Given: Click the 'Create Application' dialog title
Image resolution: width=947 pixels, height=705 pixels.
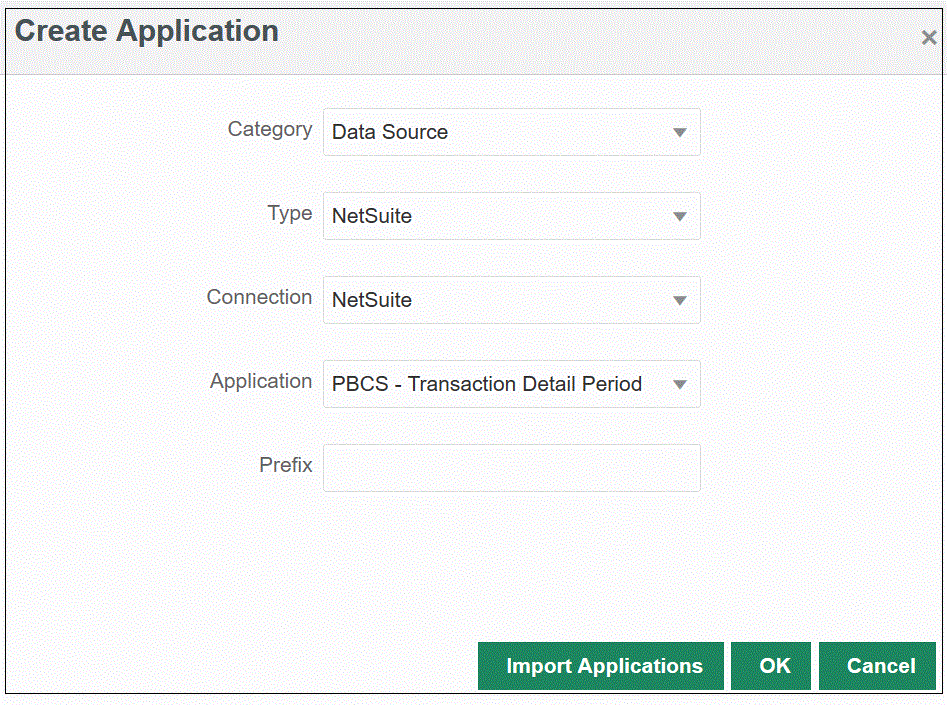Looking at the screenshot, I should (x=147, y=31).
